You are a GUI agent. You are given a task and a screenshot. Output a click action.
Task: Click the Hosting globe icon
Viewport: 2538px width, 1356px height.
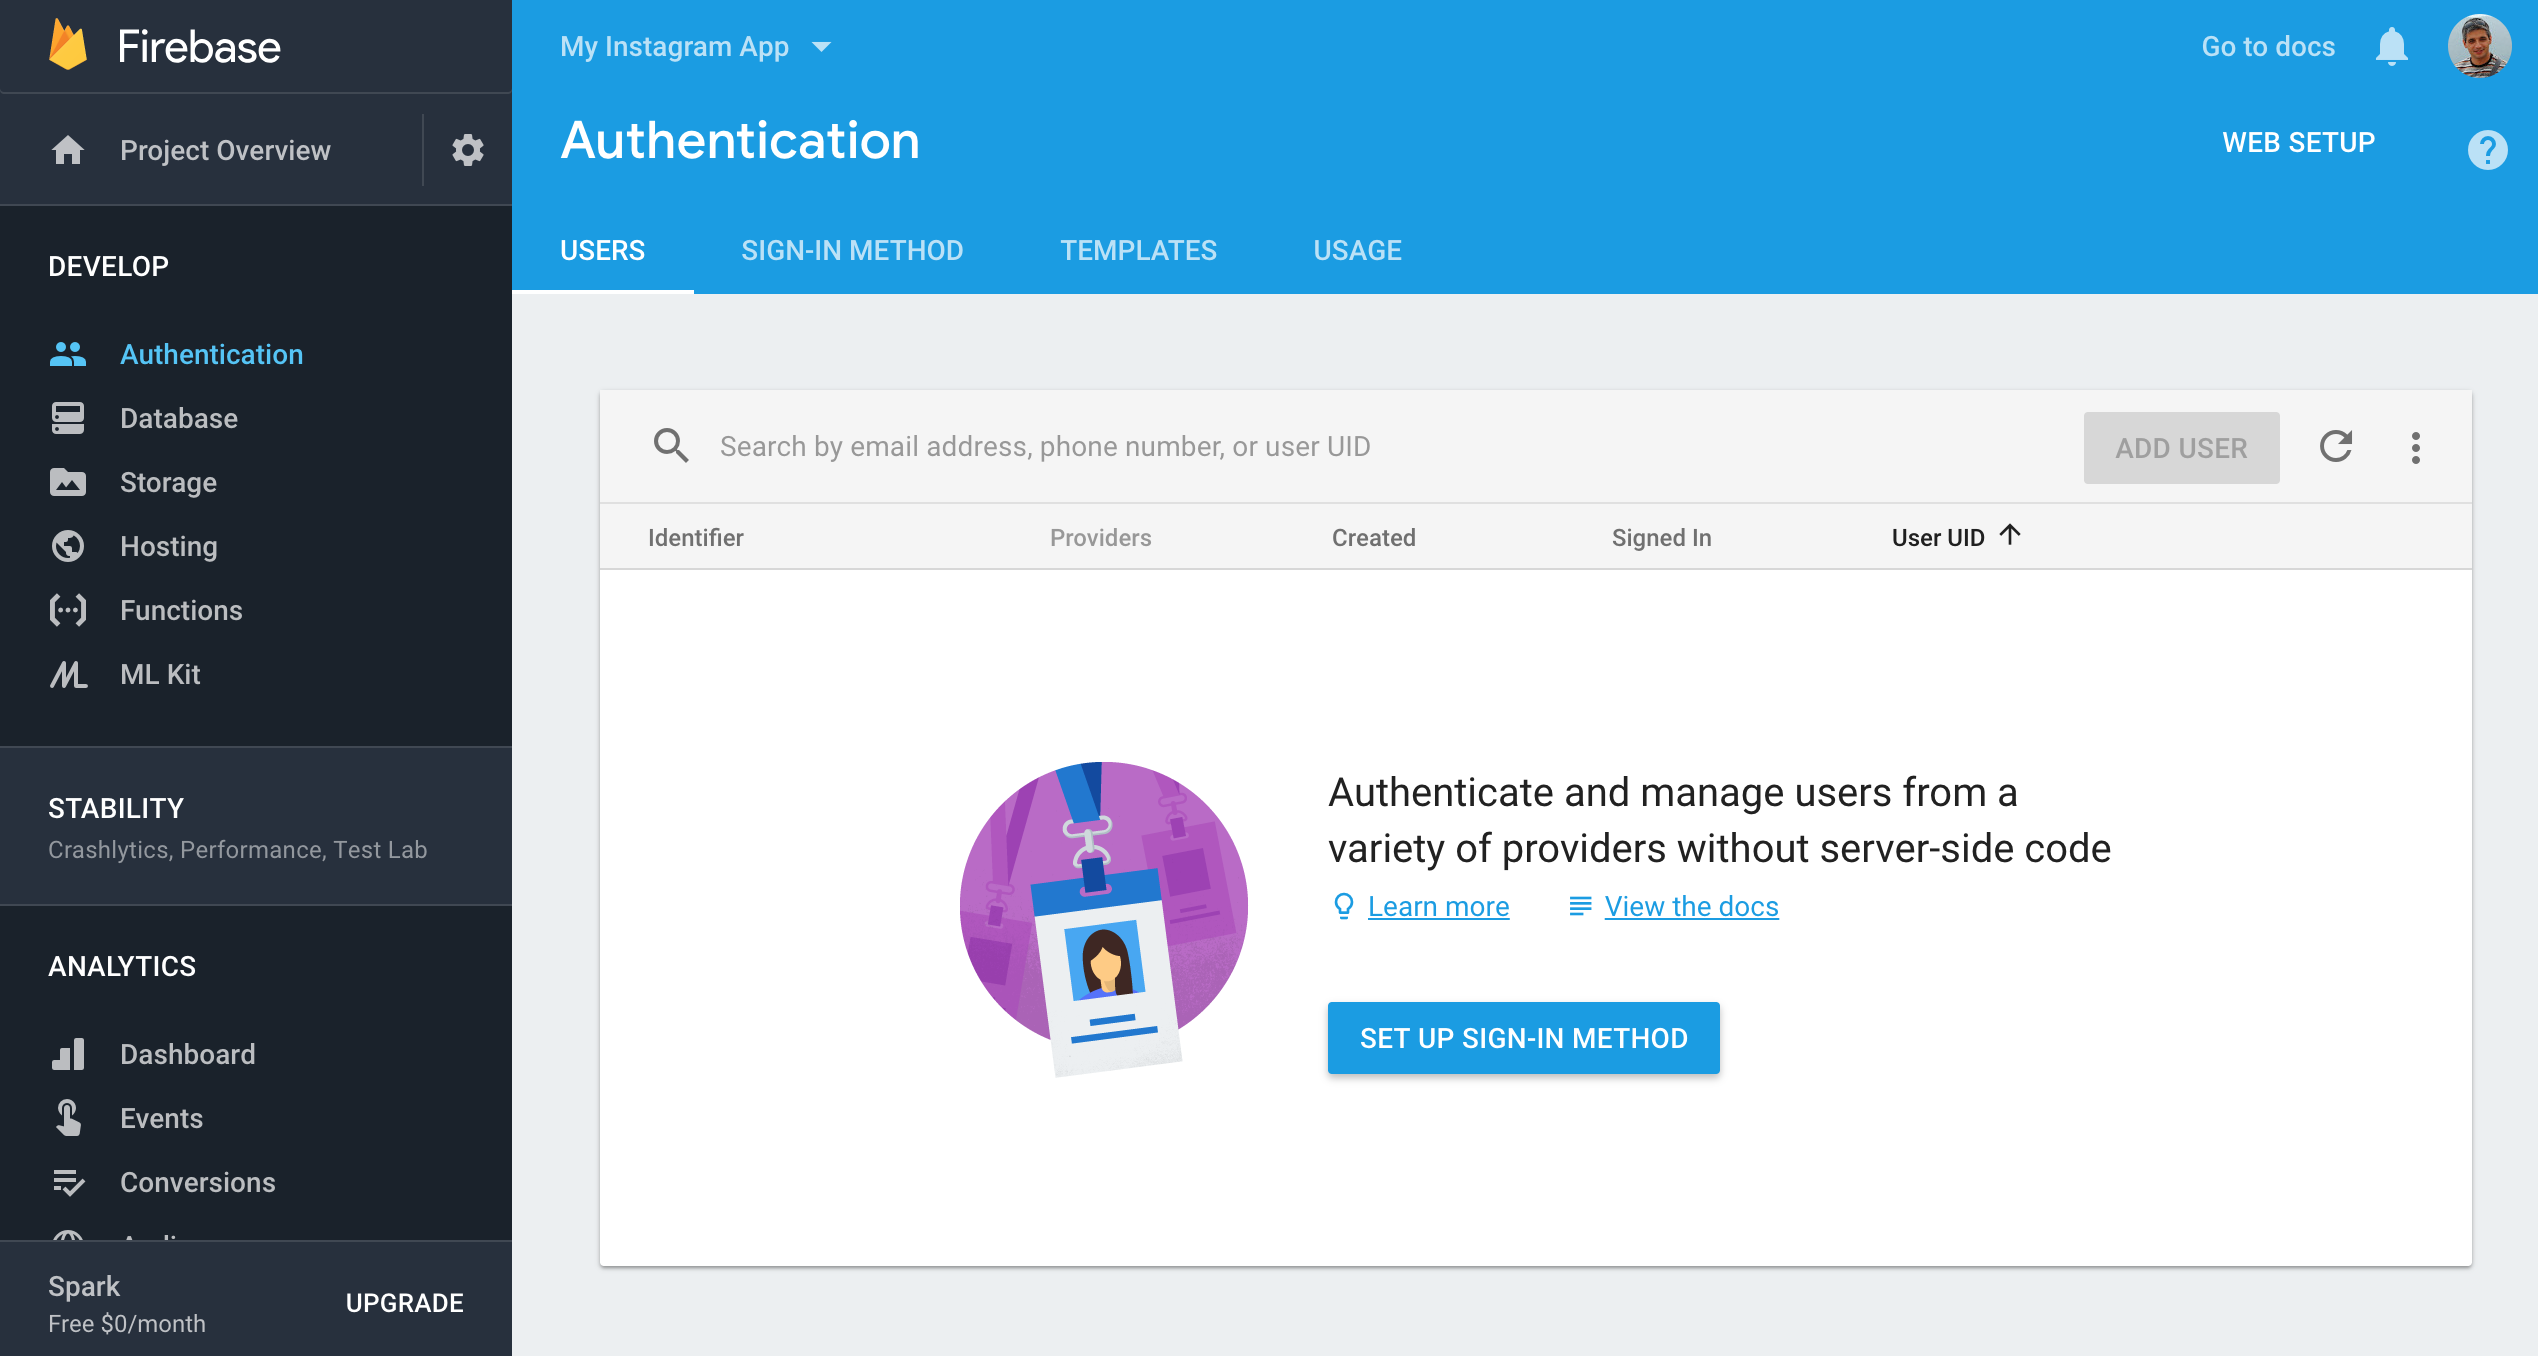click(x=68, y=546)
